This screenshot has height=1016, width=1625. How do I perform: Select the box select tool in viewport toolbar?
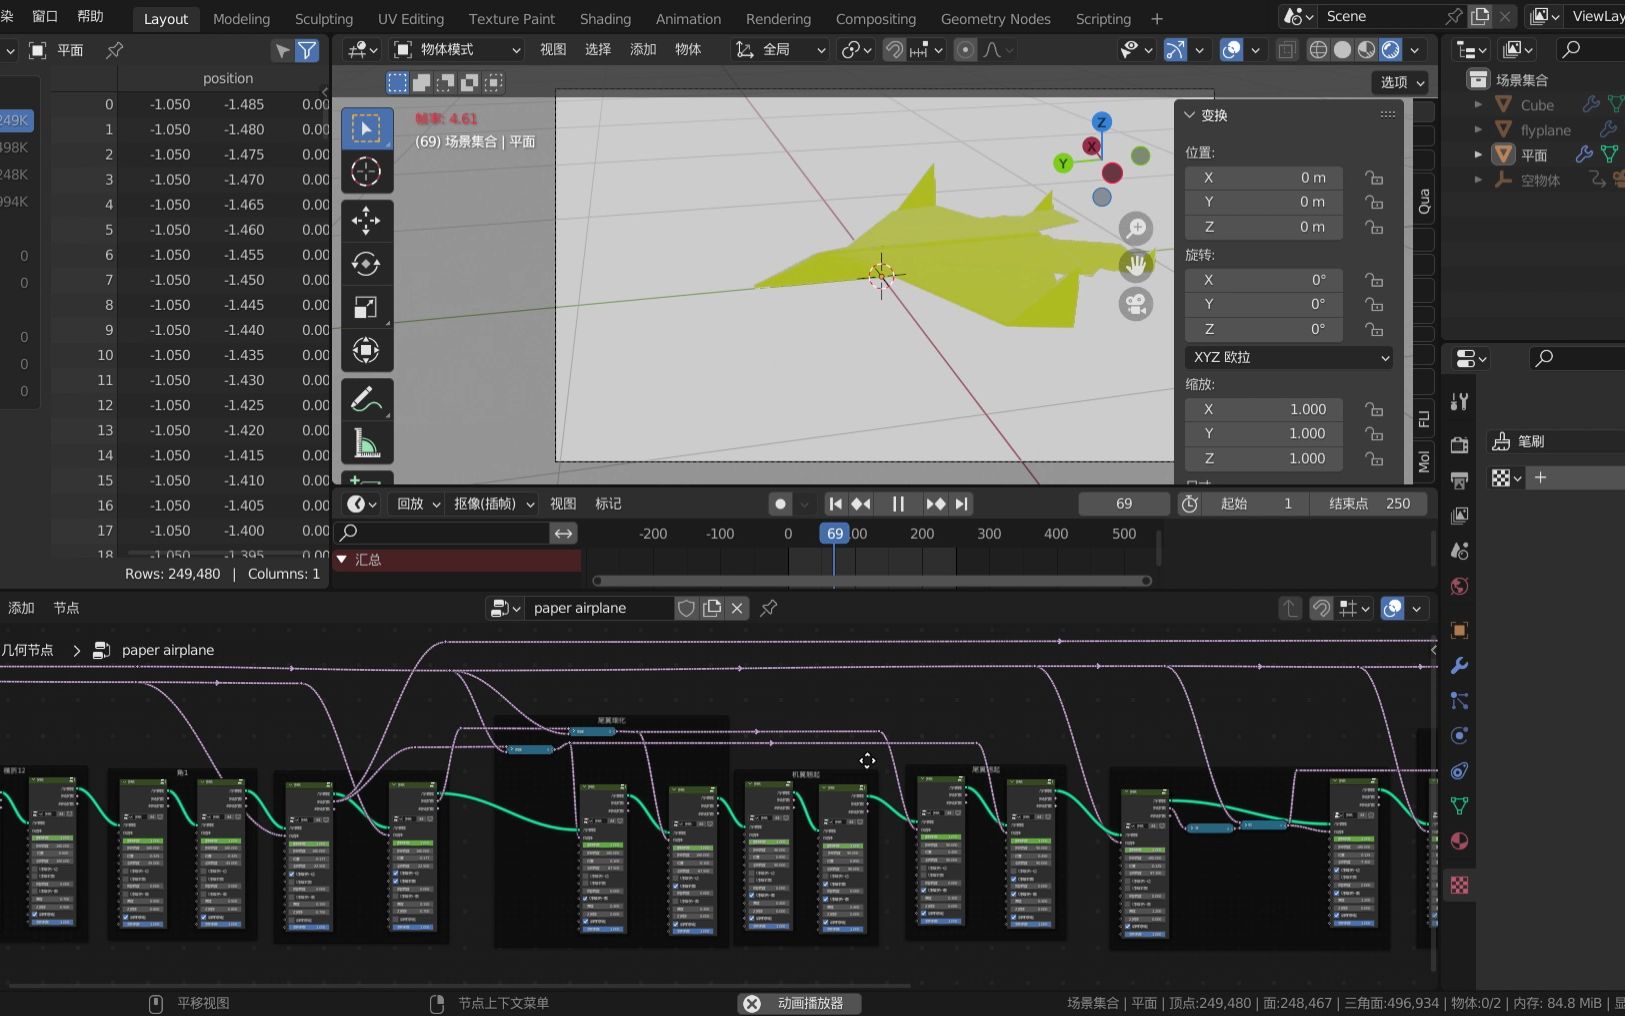point(366,129)
